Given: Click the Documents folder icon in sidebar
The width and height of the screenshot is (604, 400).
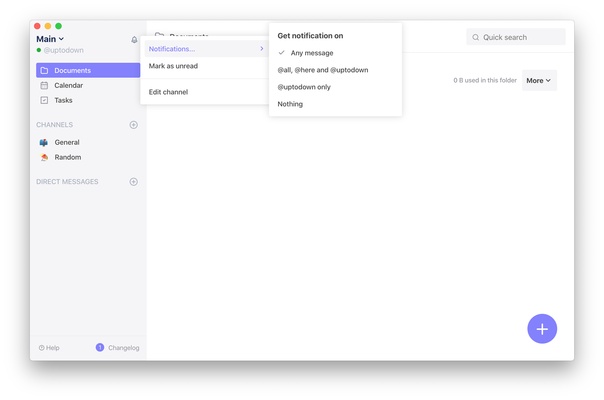Looking at the screenshot, I should tap(44, 71).
